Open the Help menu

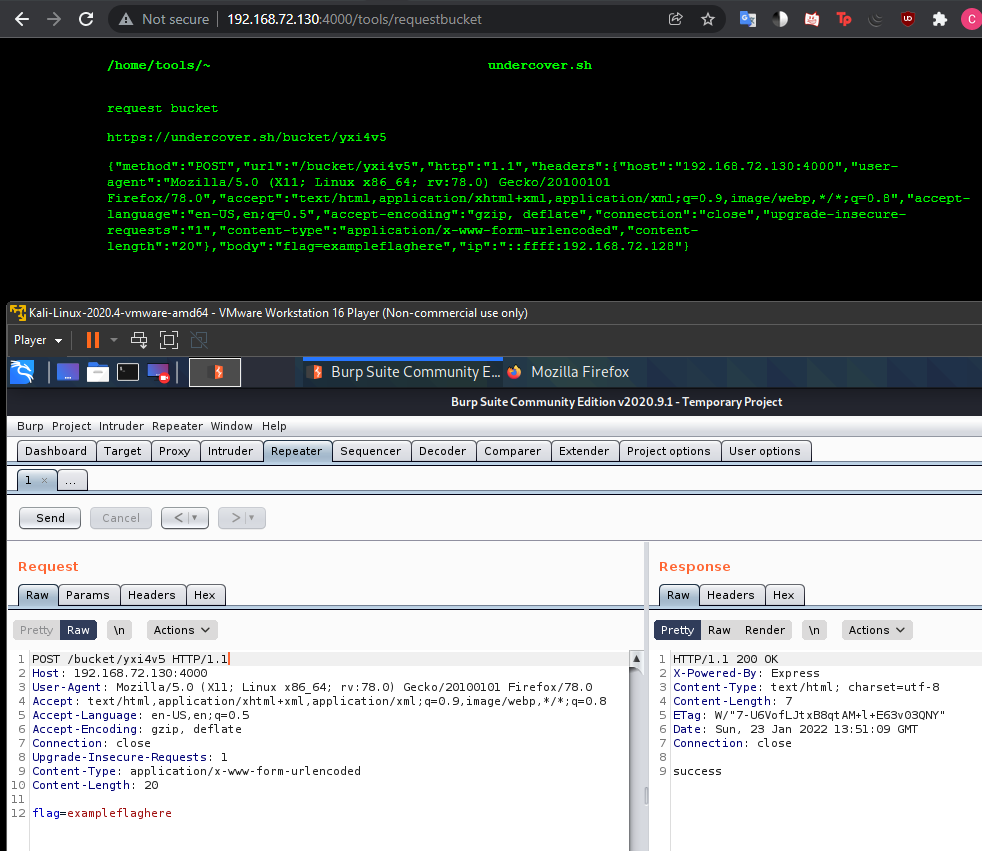point(274,426)
